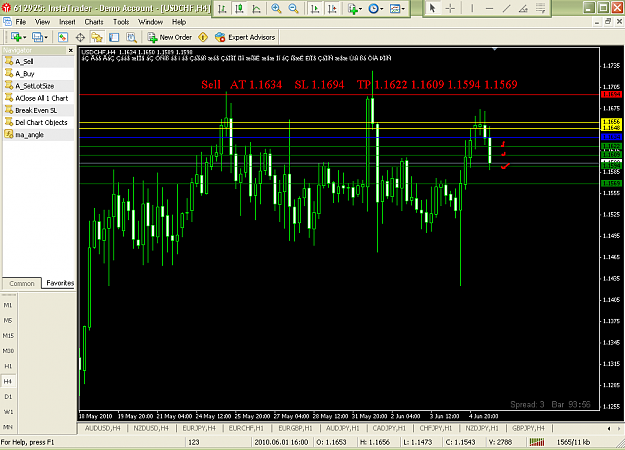625x450 pixels.
Task: Switch to GBPJPY,H4 chart tab
Action: point(528,428)
